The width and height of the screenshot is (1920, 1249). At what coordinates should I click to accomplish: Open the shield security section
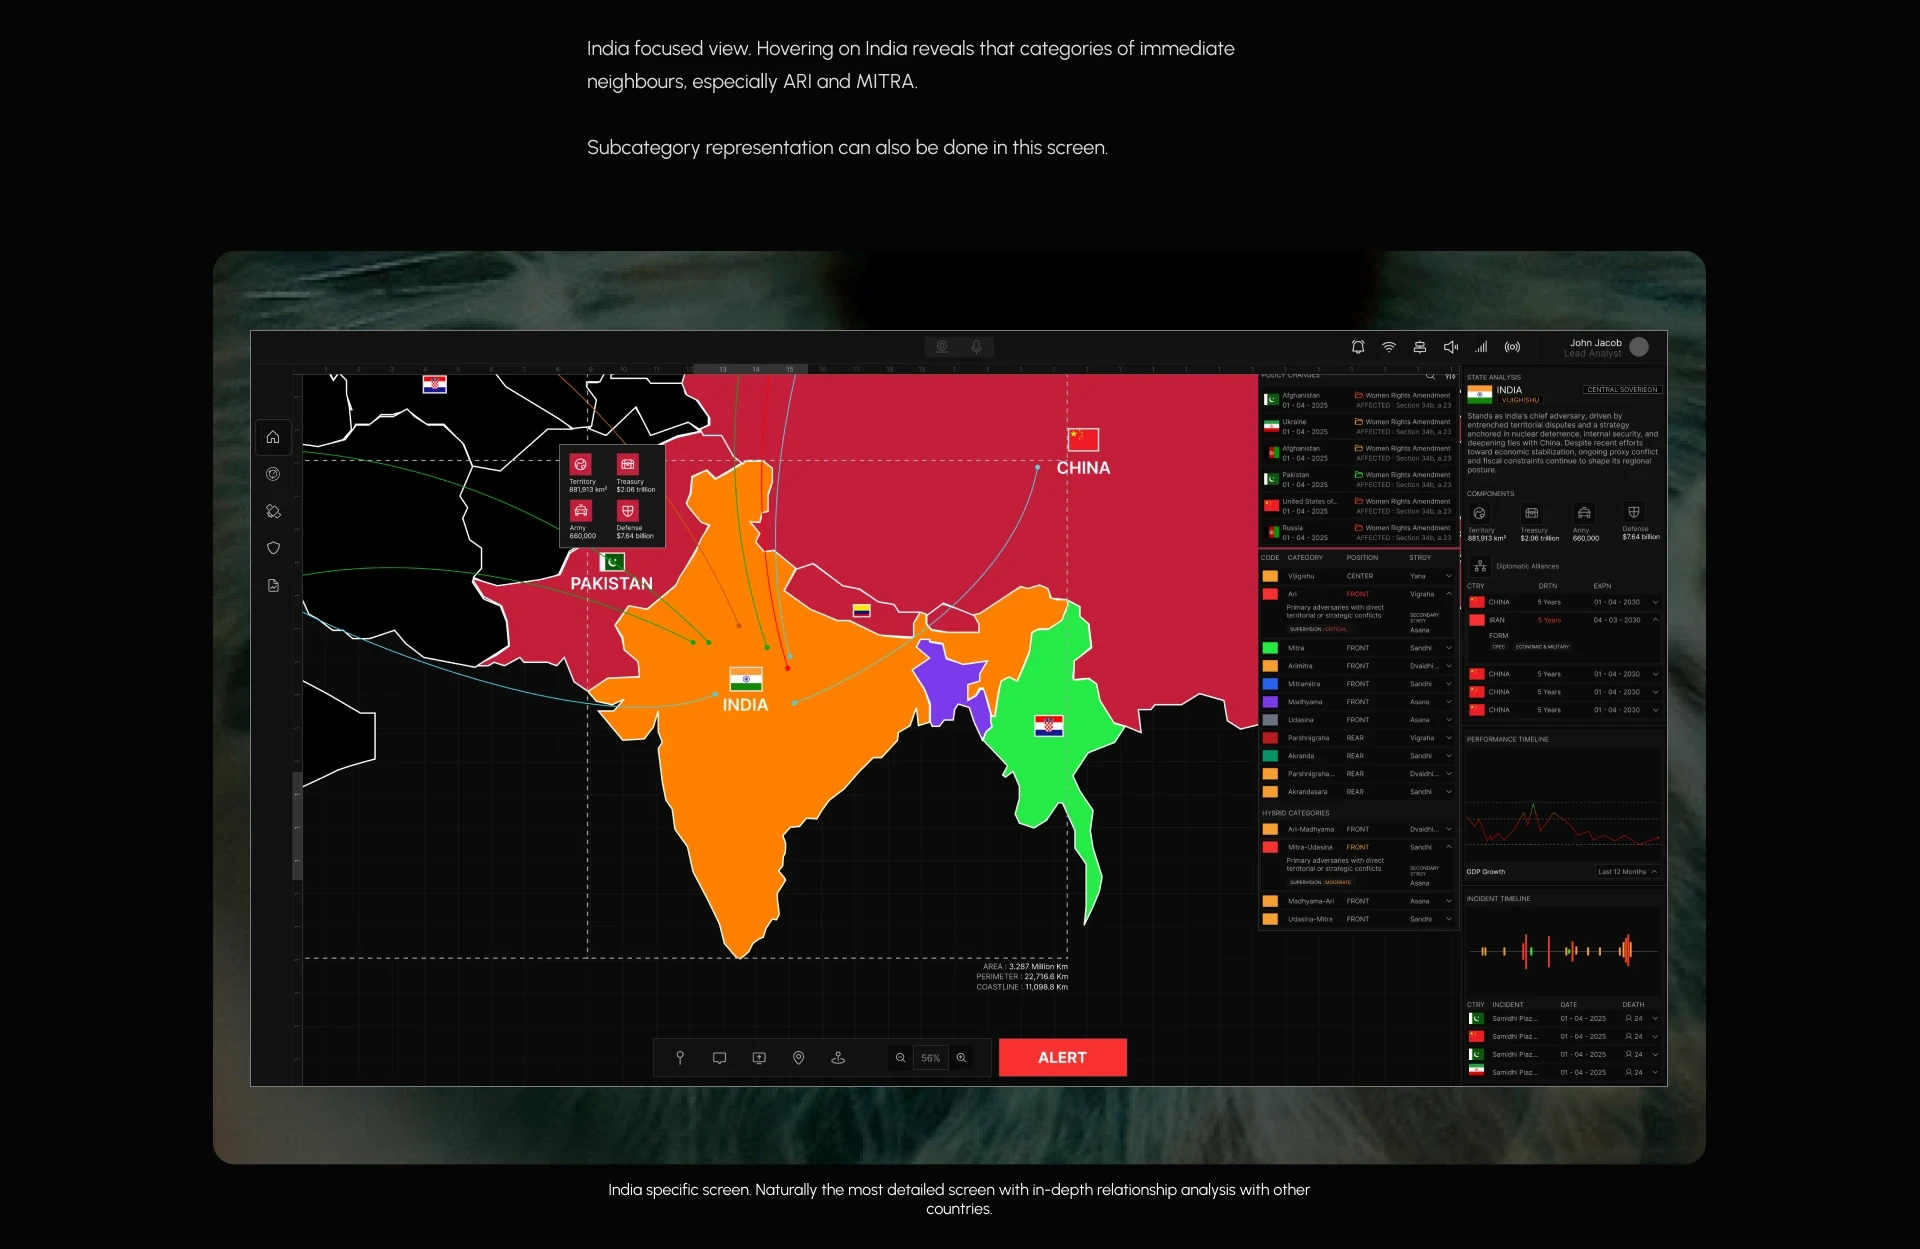click(273, 548)
